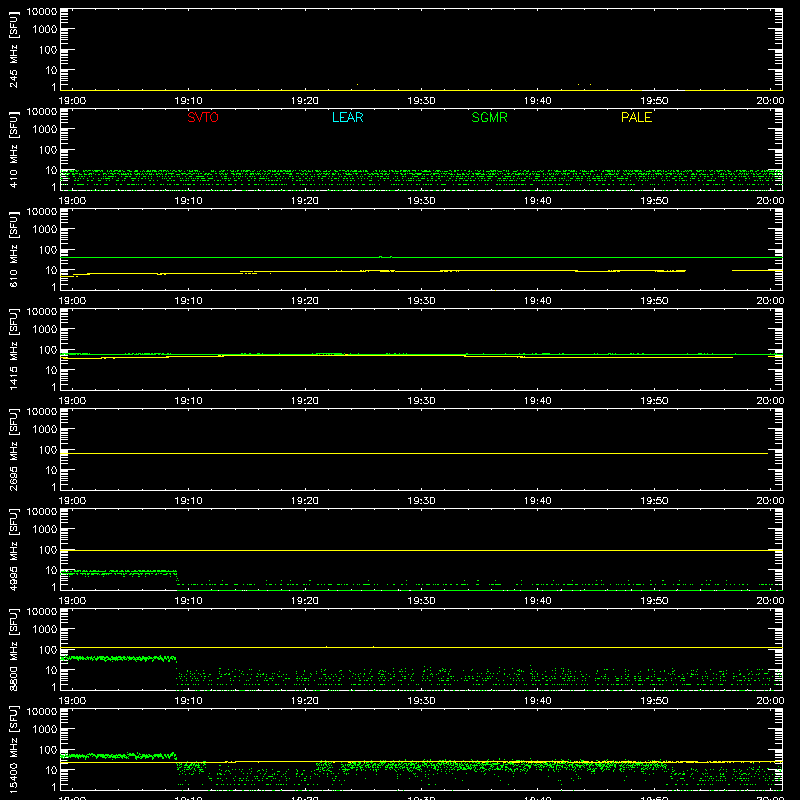Select the 610 MHz [SFU] axis label

click(14, 250)
